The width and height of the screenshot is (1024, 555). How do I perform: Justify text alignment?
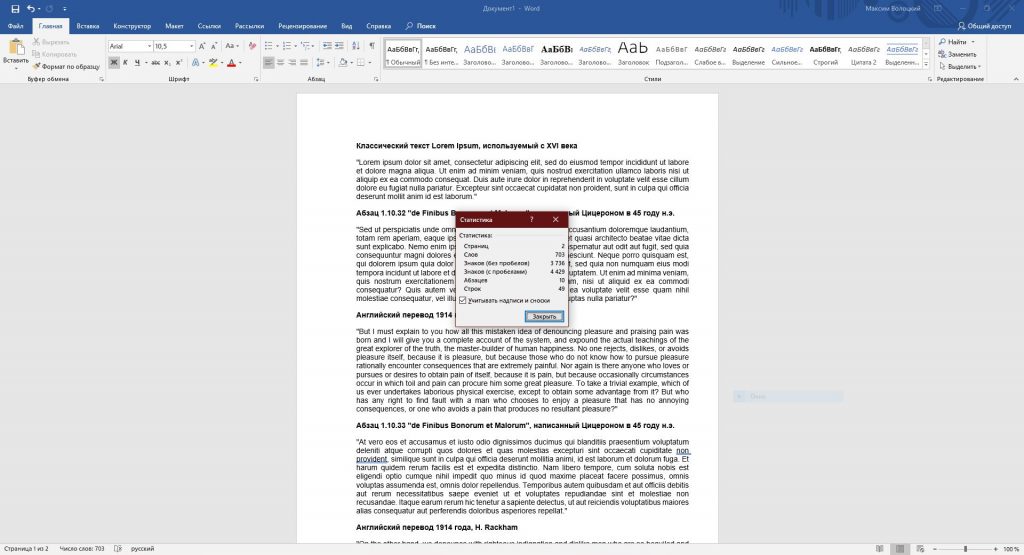point(304,63)
